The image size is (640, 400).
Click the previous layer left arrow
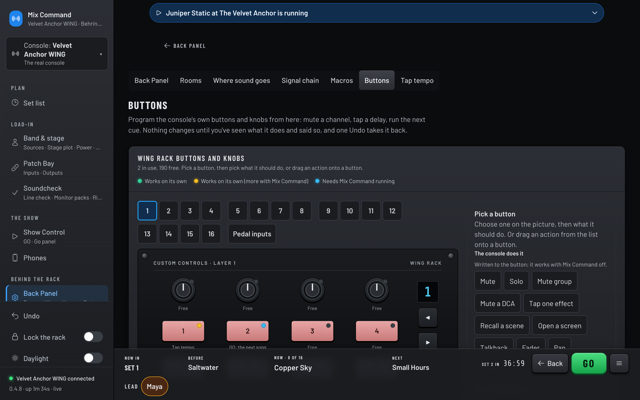point(428,318)
